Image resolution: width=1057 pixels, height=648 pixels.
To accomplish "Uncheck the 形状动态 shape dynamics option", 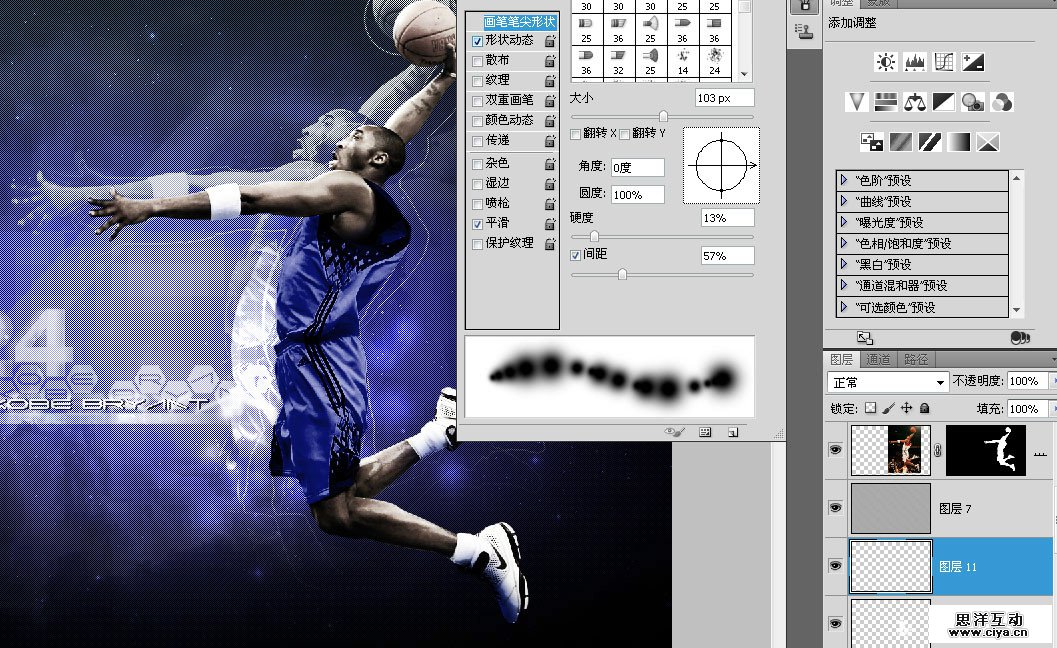I will [477, 41].
